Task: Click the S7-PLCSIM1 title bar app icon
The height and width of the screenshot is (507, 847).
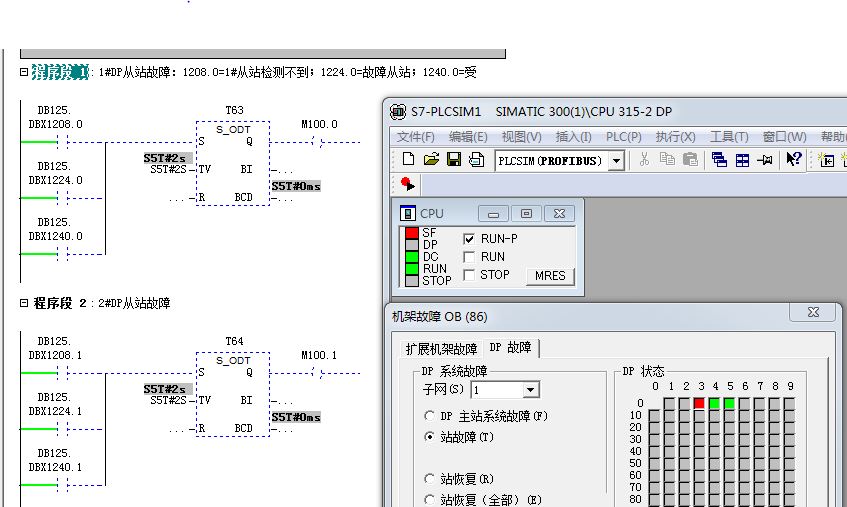Action: pos(398,112)
